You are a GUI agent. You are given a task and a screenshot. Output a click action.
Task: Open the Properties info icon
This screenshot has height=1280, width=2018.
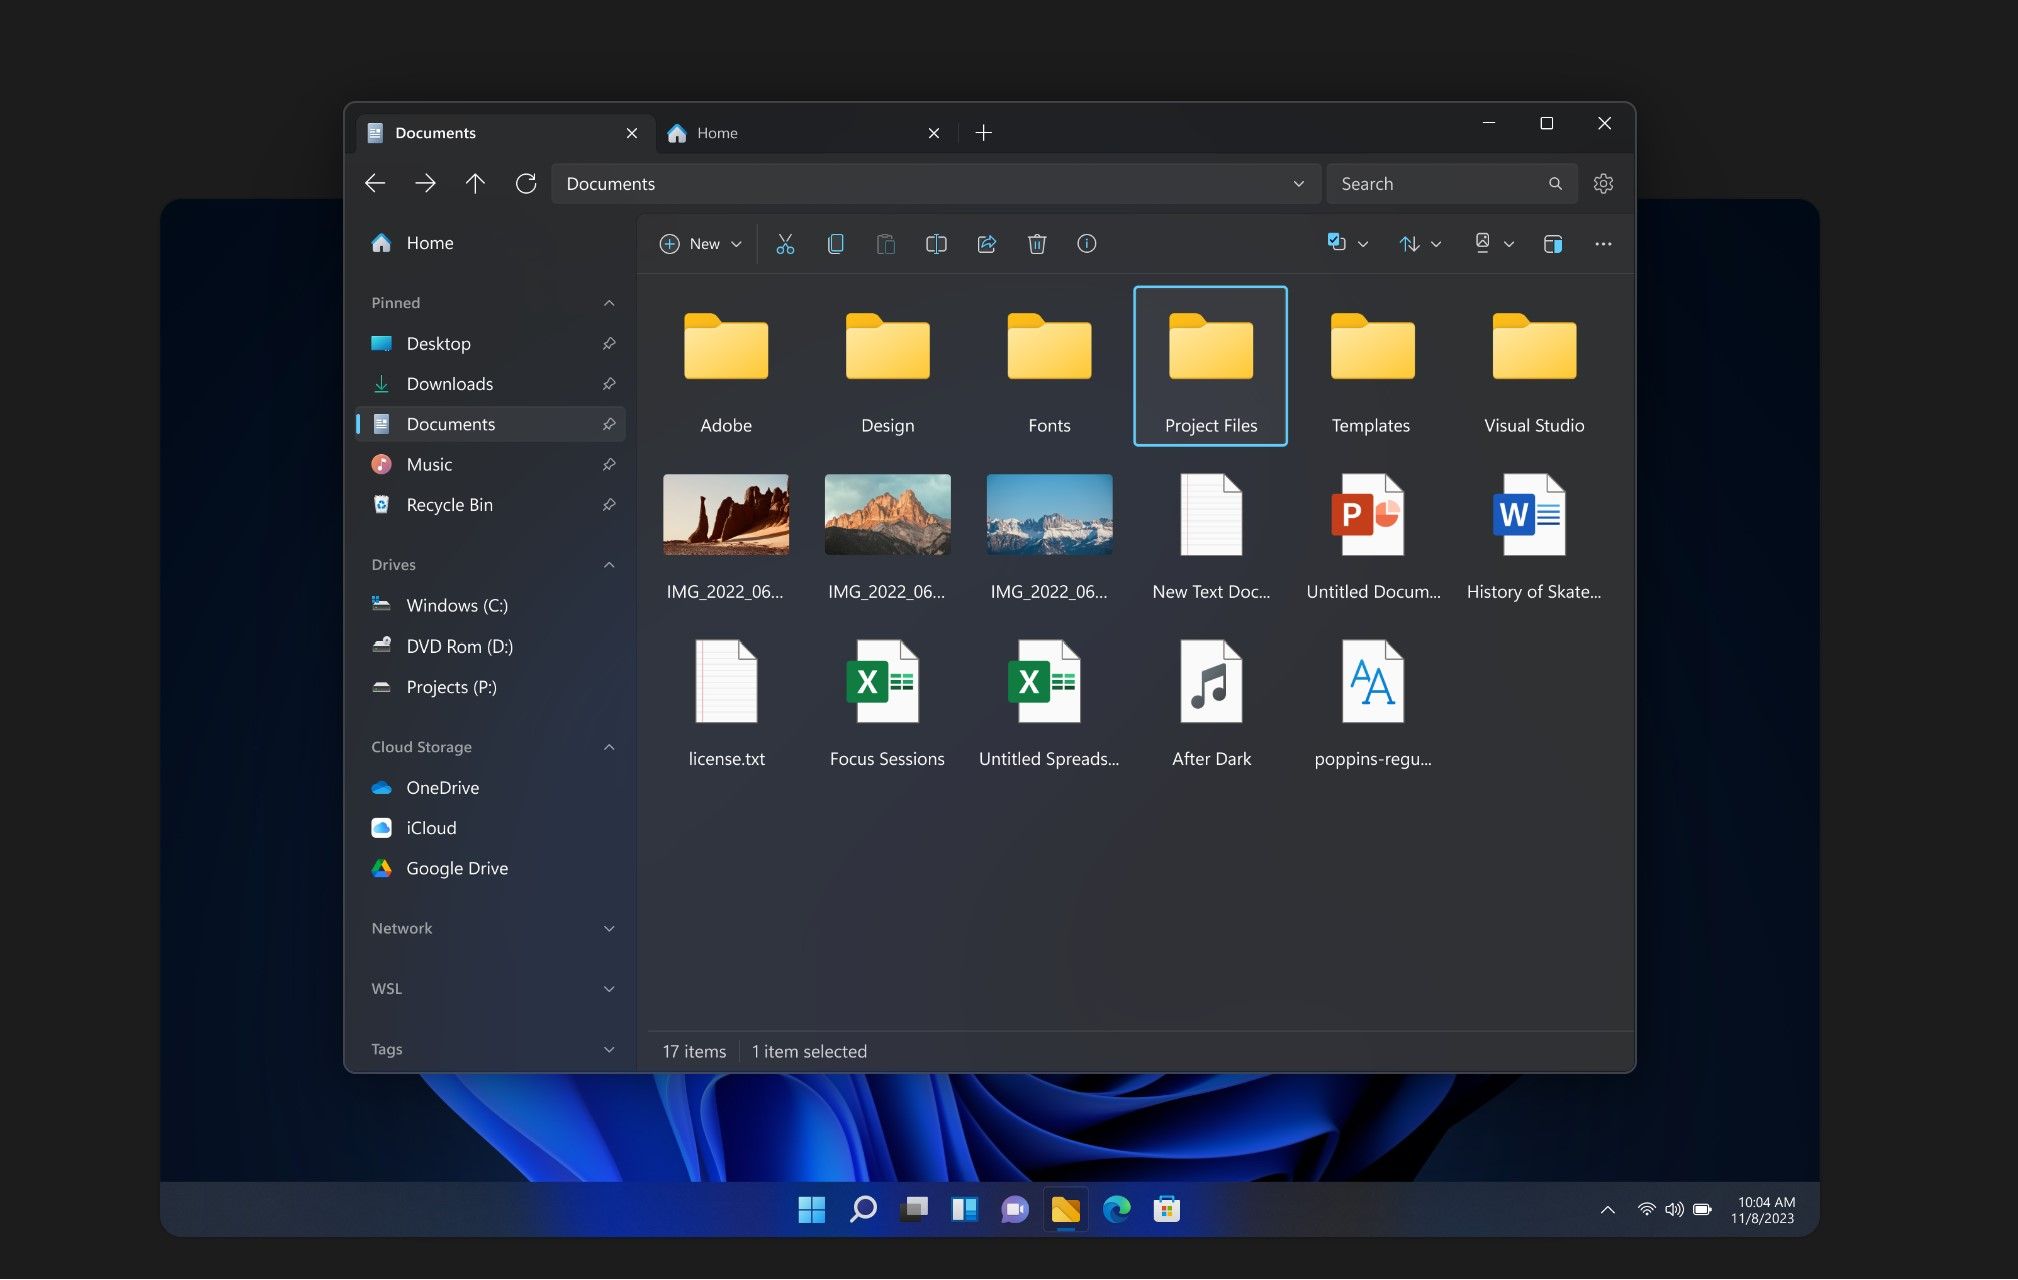(x=1087, y=244)
